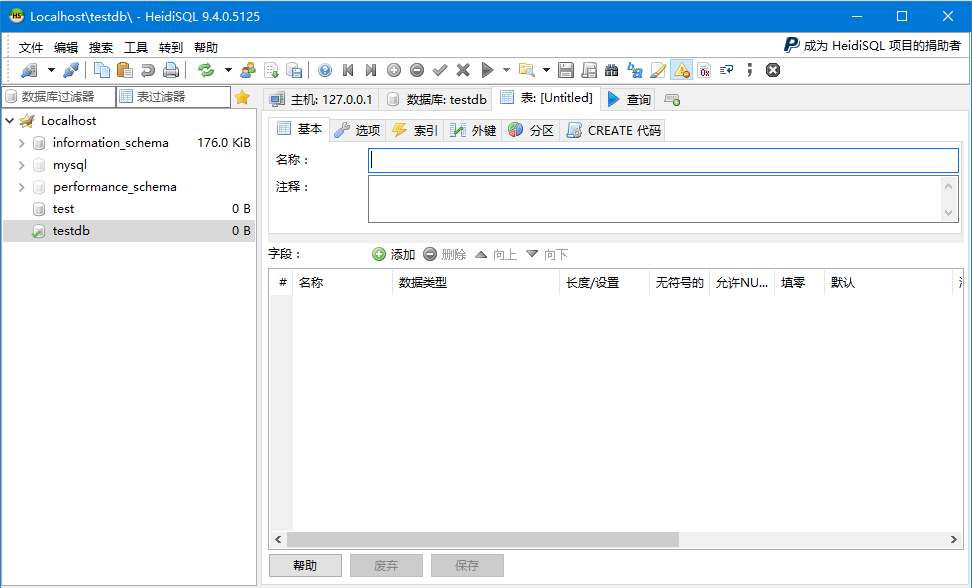Image resolution: width=972 pixels, height=588 pixels.
Task: Toggle the query word-wrap button
Action: tap(727, 70)
